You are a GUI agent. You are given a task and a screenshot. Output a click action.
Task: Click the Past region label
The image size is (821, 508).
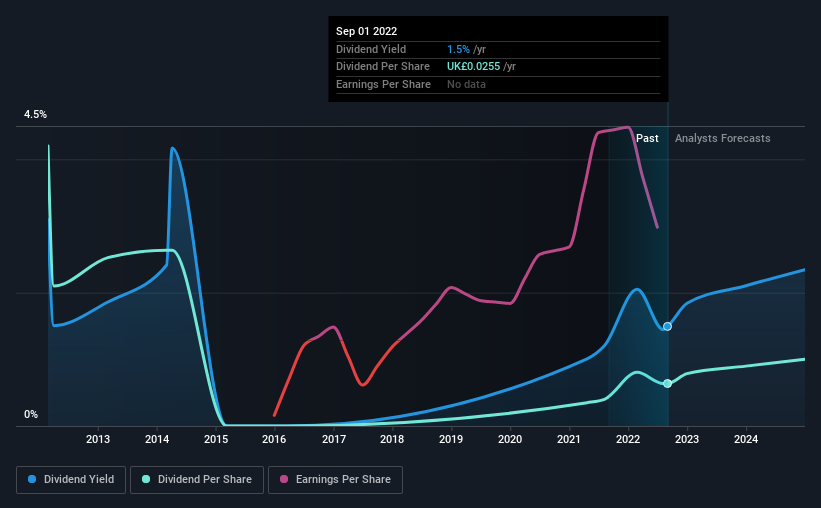pos(647,138)
